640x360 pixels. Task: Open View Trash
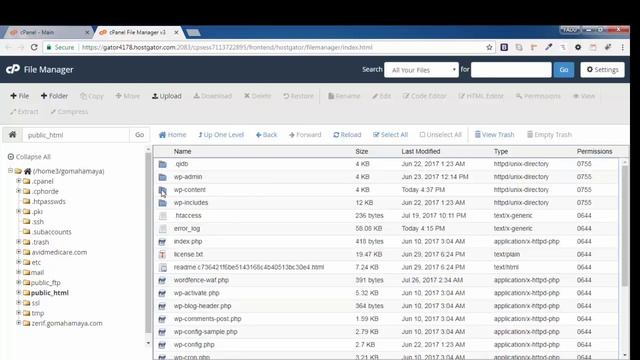click(x=494, y=135)
